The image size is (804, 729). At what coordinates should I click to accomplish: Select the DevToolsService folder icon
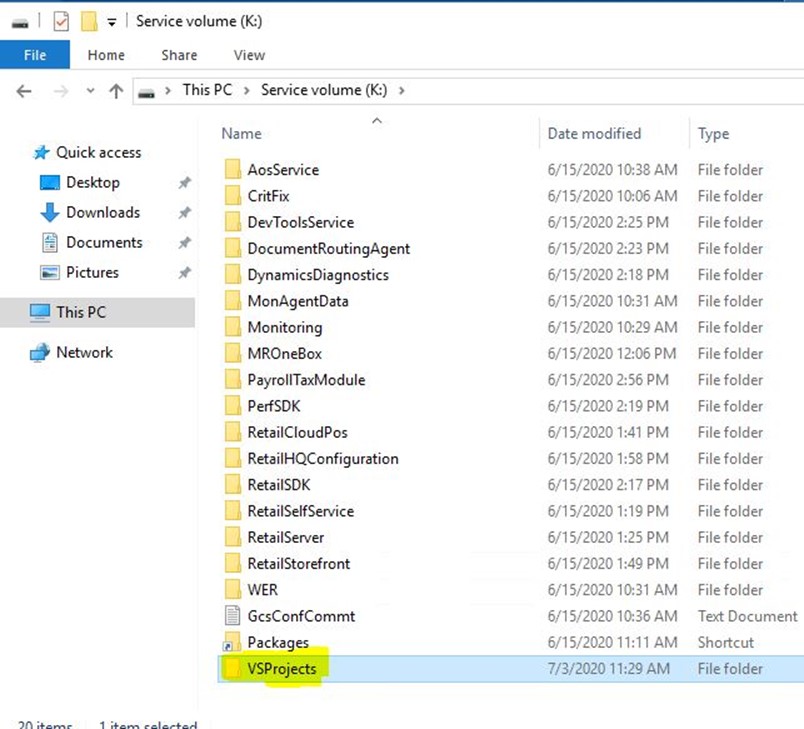233,221
